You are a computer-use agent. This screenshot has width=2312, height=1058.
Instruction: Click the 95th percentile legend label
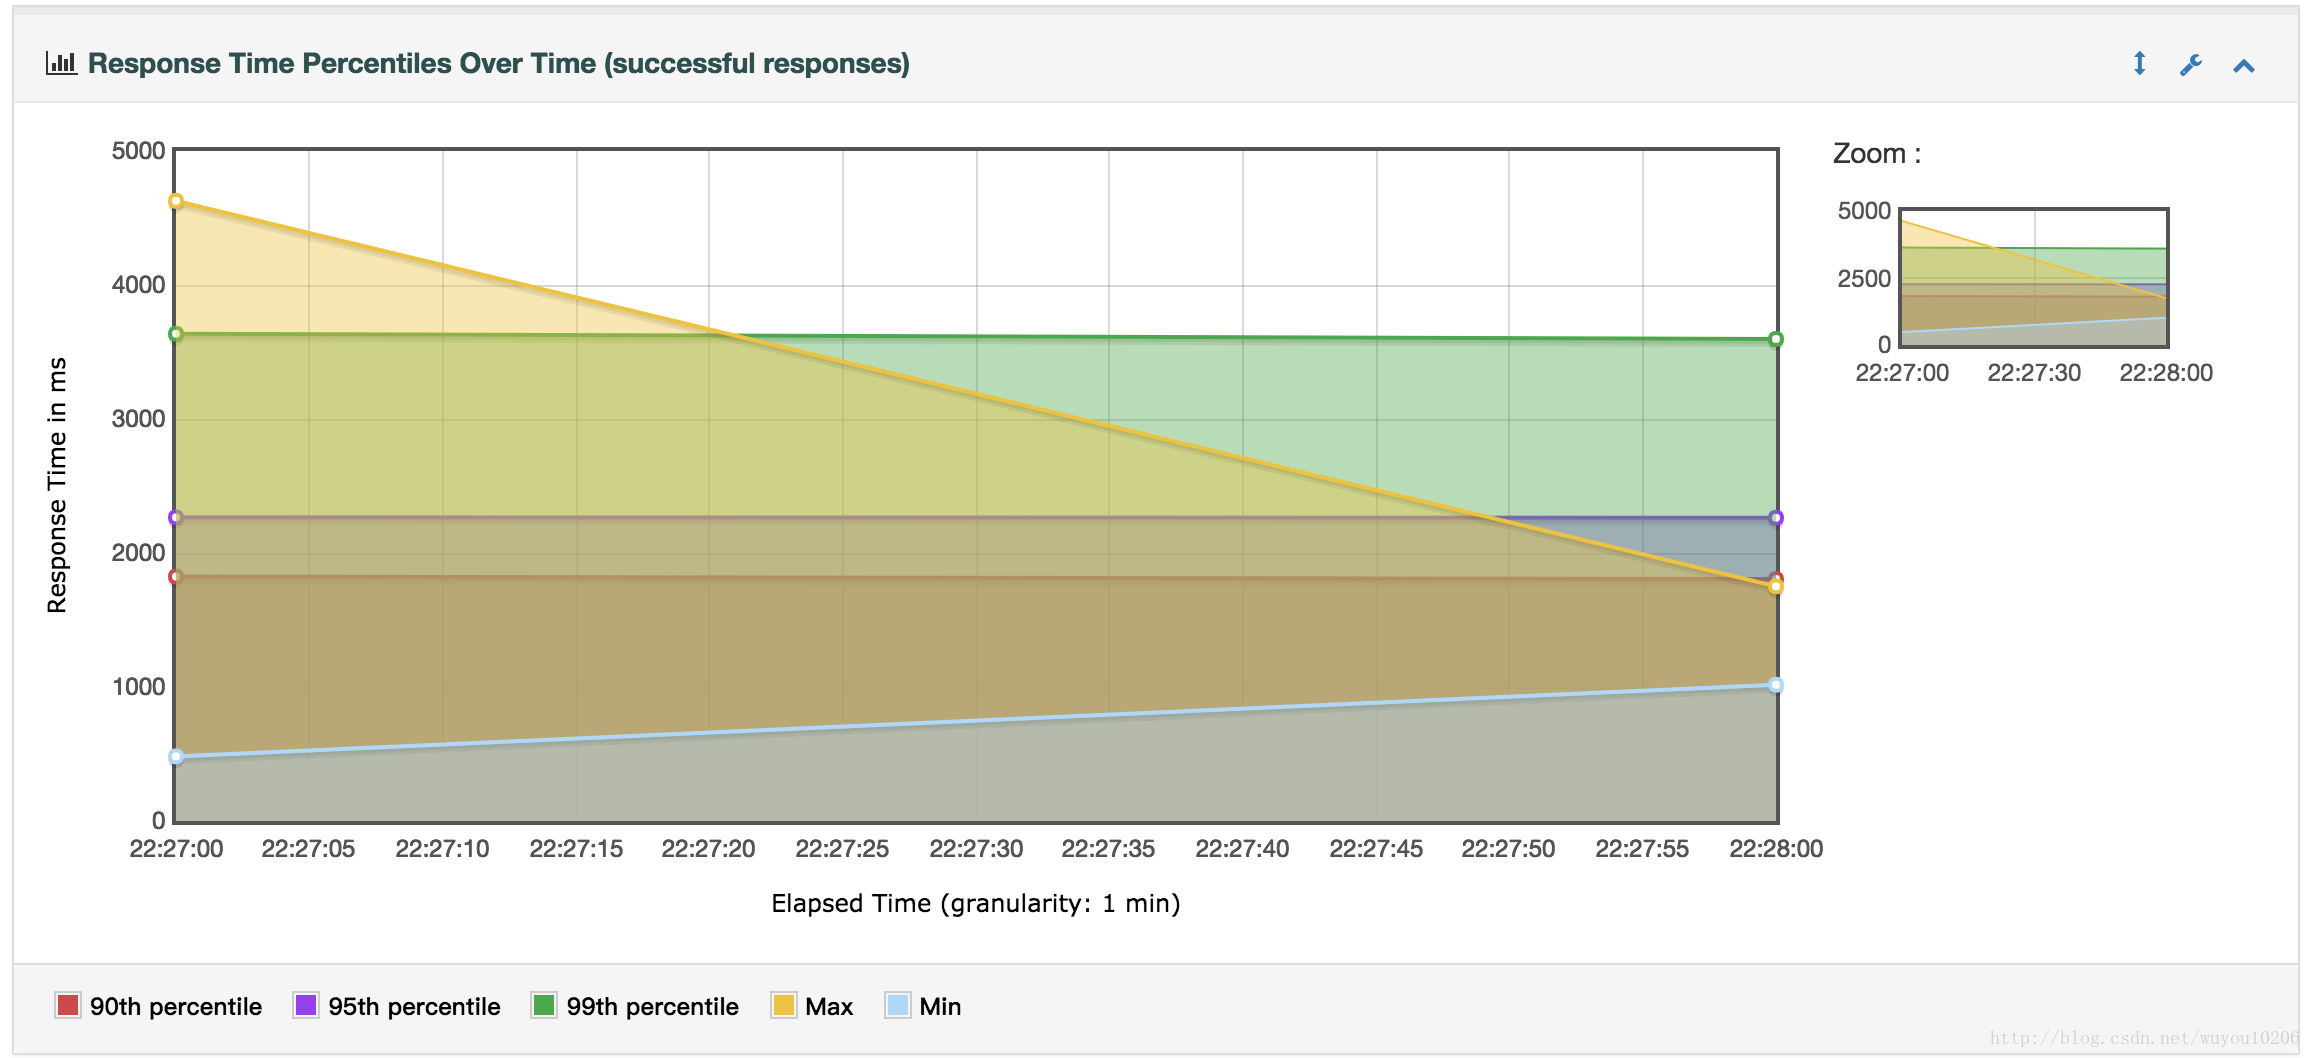414,1006
